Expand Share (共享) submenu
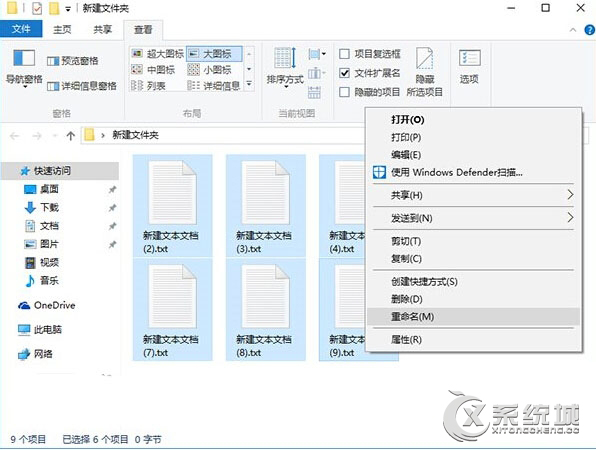 pos(473,195)
